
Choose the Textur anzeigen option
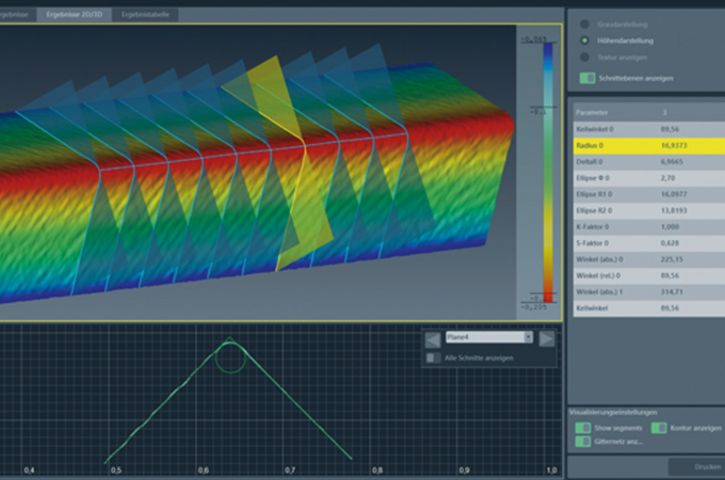pos(585,58)
